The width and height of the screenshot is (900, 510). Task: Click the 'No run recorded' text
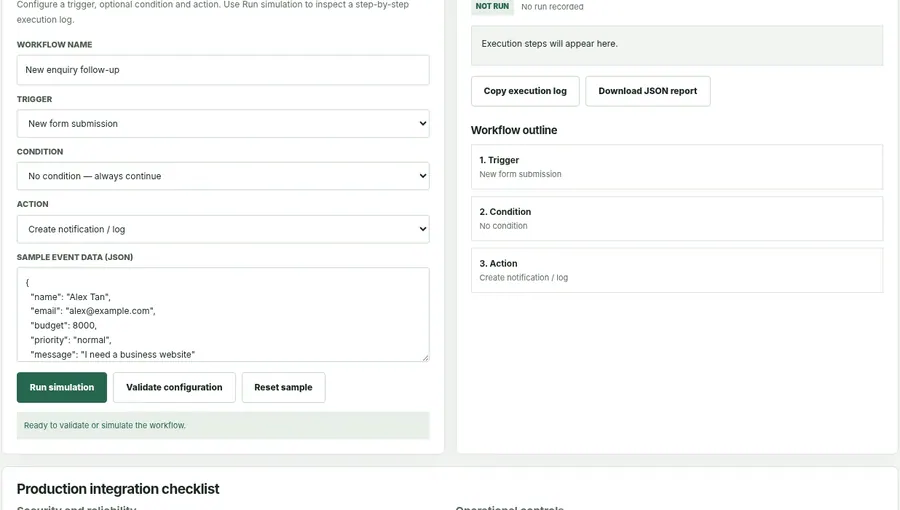point(552,7)
